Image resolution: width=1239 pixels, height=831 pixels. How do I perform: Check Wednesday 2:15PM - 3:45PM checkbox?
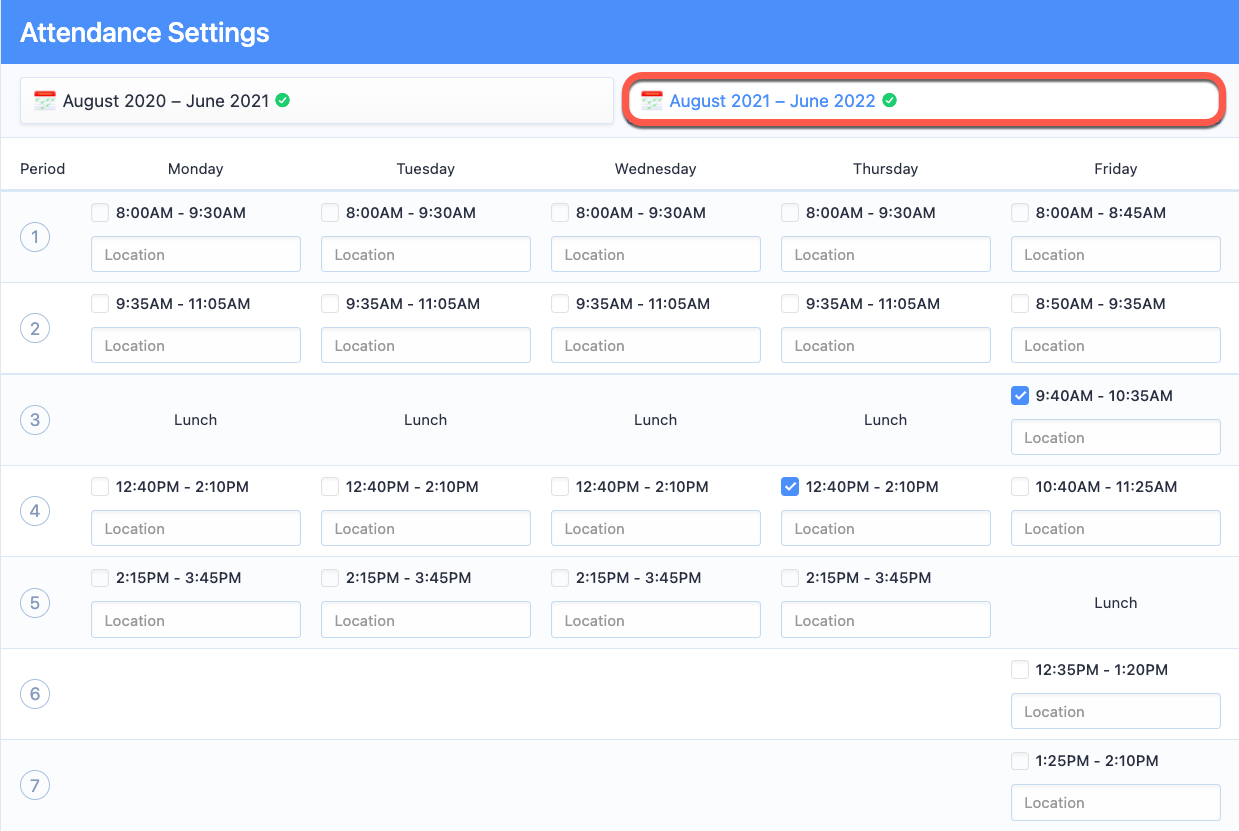point(560,578)
